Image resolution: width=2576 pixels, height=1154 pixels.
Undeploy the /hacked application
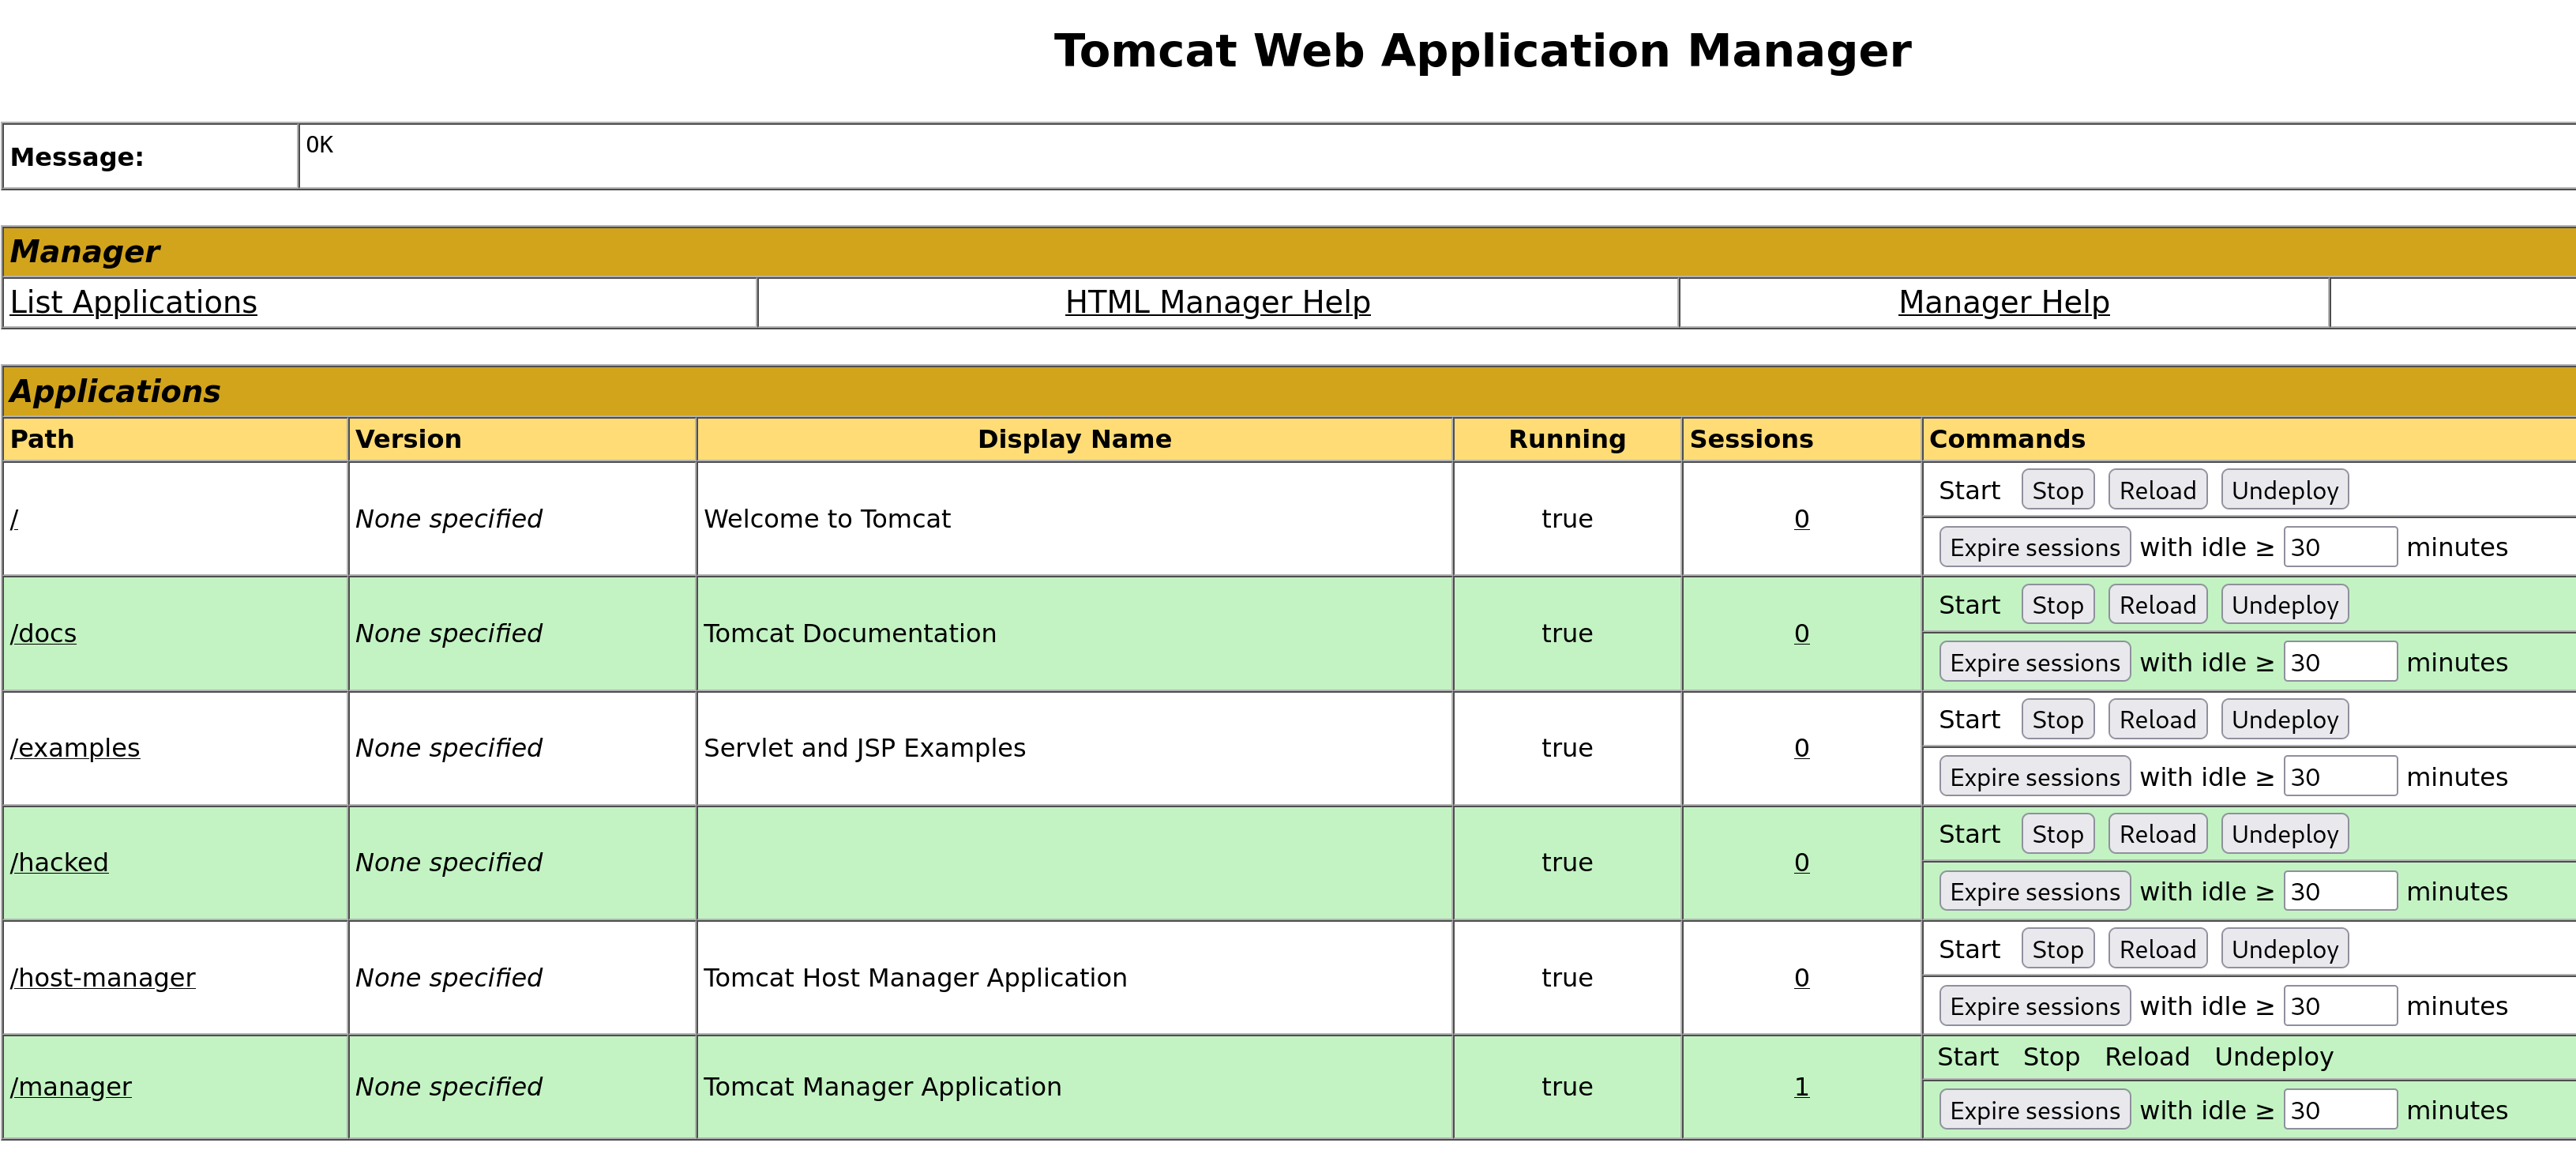click(x=2284, y=834)
